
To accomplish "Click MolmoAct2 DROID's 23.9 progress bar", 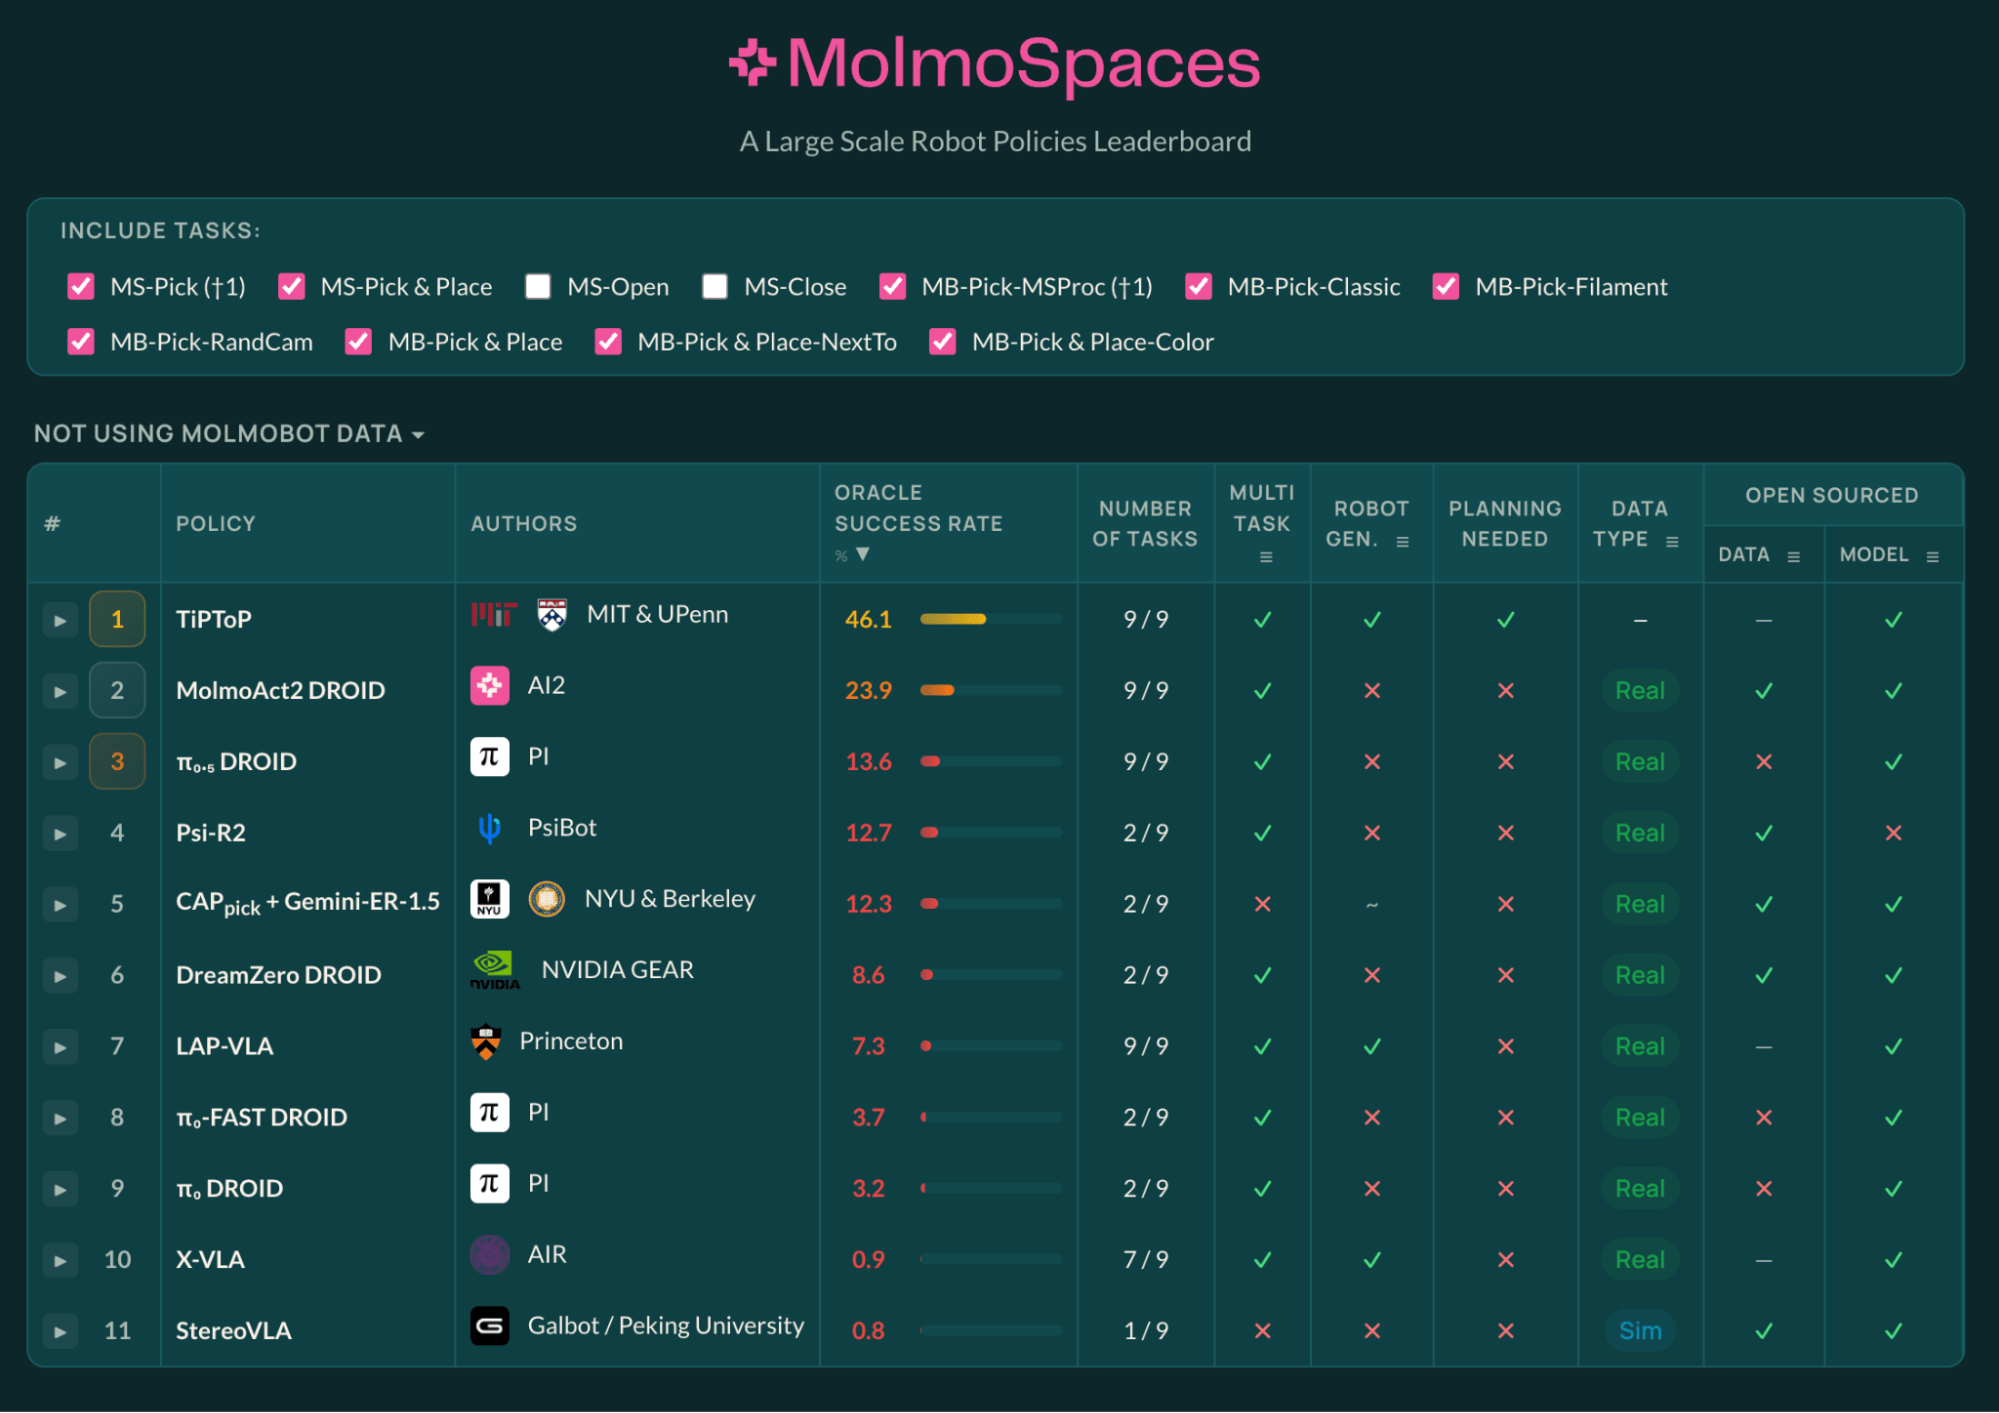I will [990, 690].
